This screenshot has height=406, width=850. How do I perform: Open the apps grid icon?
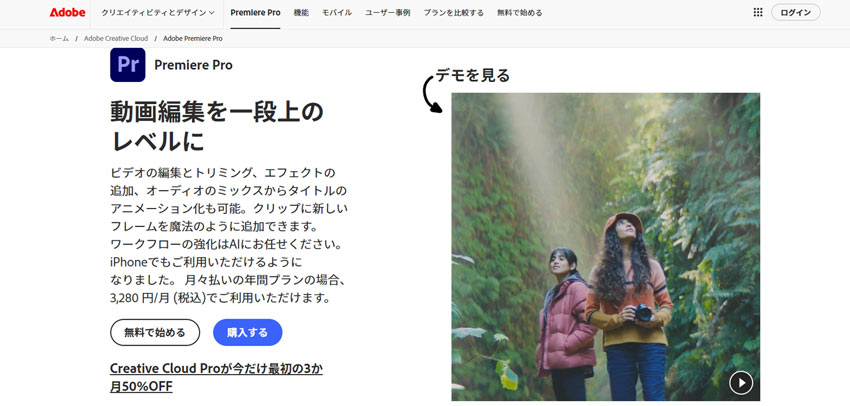tap(758, 12)
